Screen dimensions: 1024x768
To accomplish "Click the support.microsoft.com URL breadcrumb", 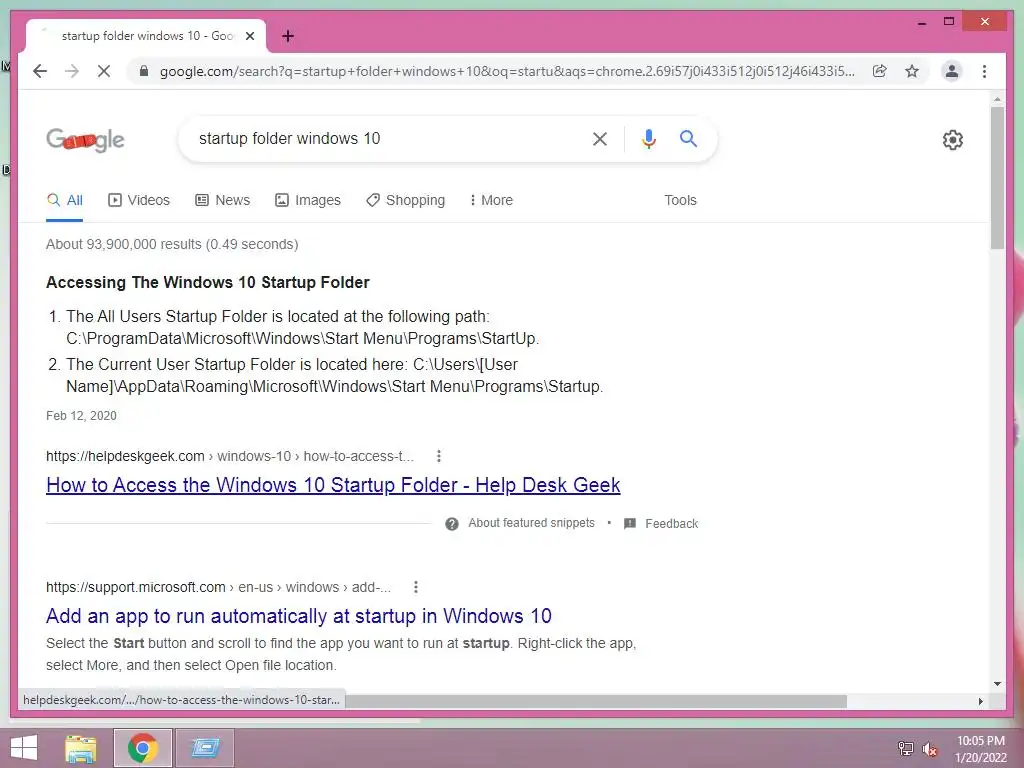I will (218, 587).
